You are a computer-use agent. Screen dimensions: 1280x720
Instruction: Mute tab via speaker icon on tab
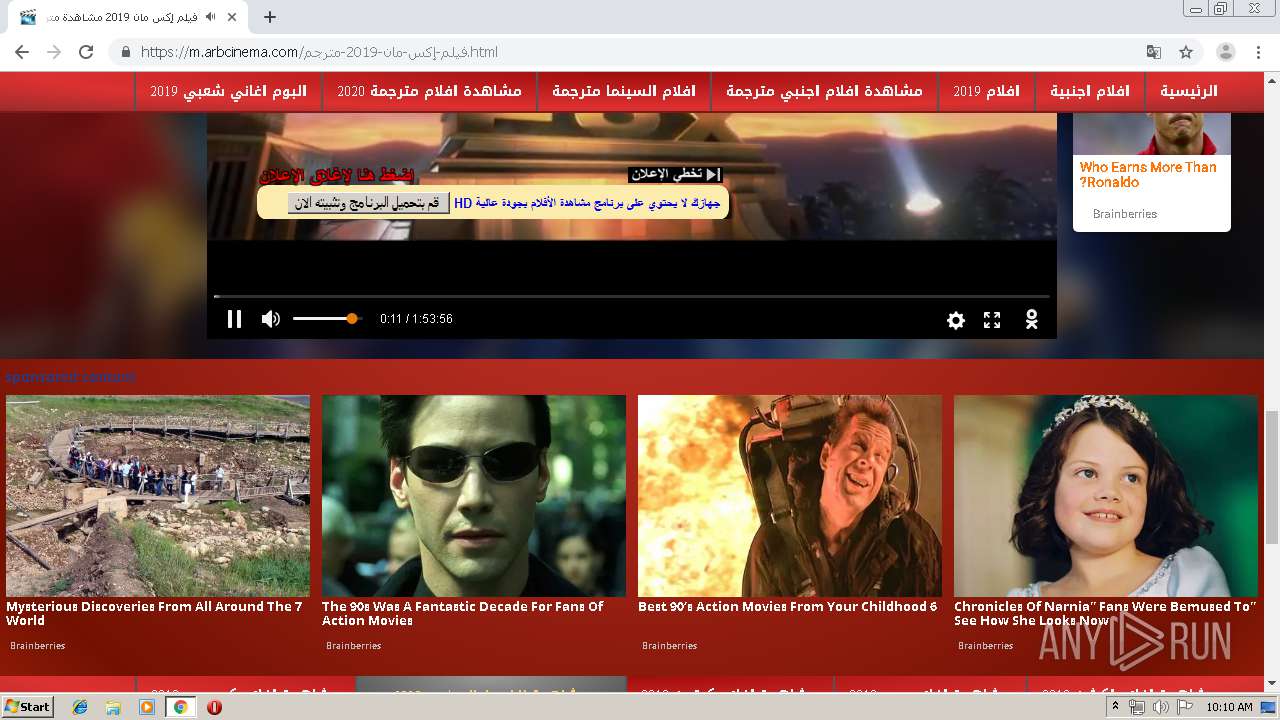(x=210, y=17)
